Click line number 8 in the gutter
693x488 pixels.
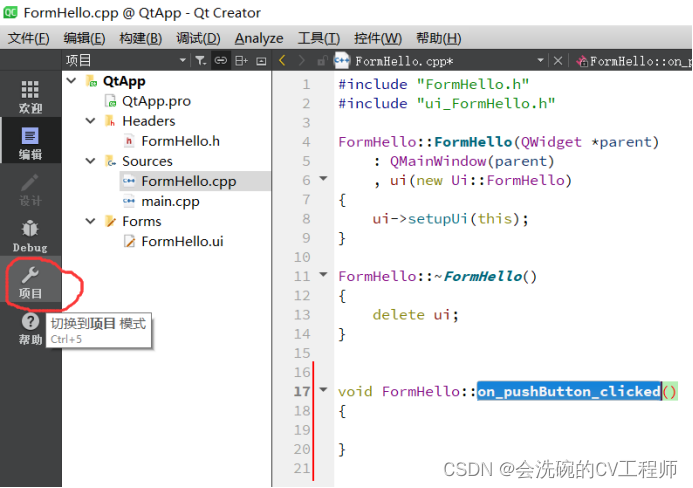(306, 219)
